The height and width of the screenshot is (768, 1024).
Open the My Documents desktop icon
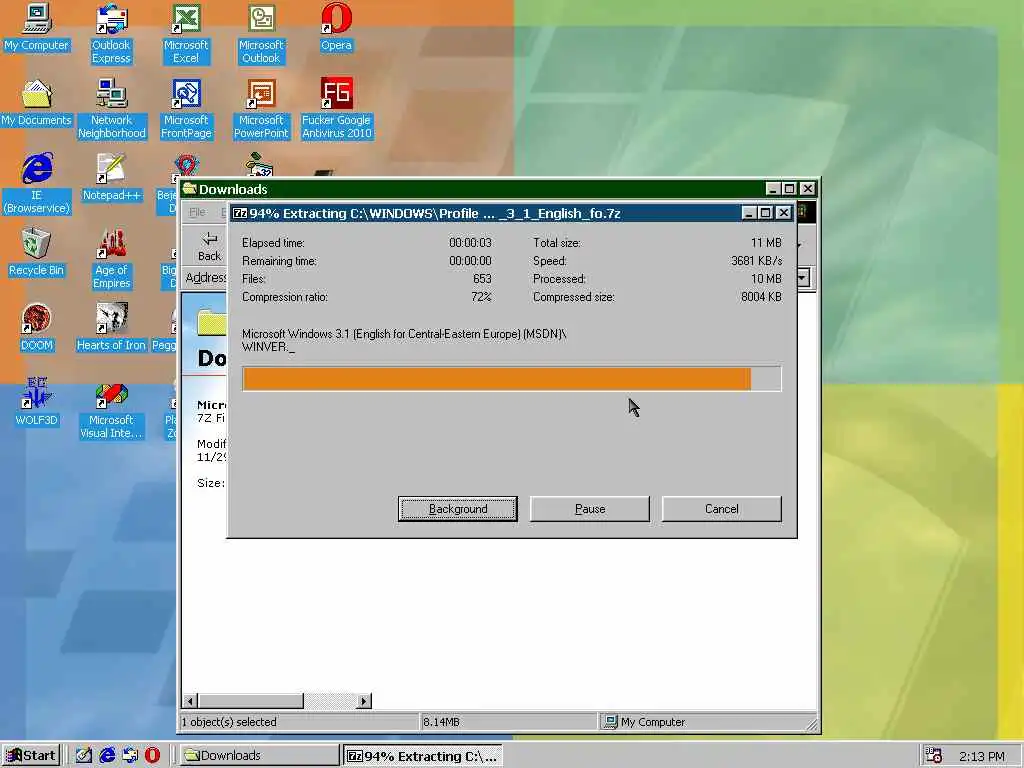pyautogui.click(x=37, y=103)
